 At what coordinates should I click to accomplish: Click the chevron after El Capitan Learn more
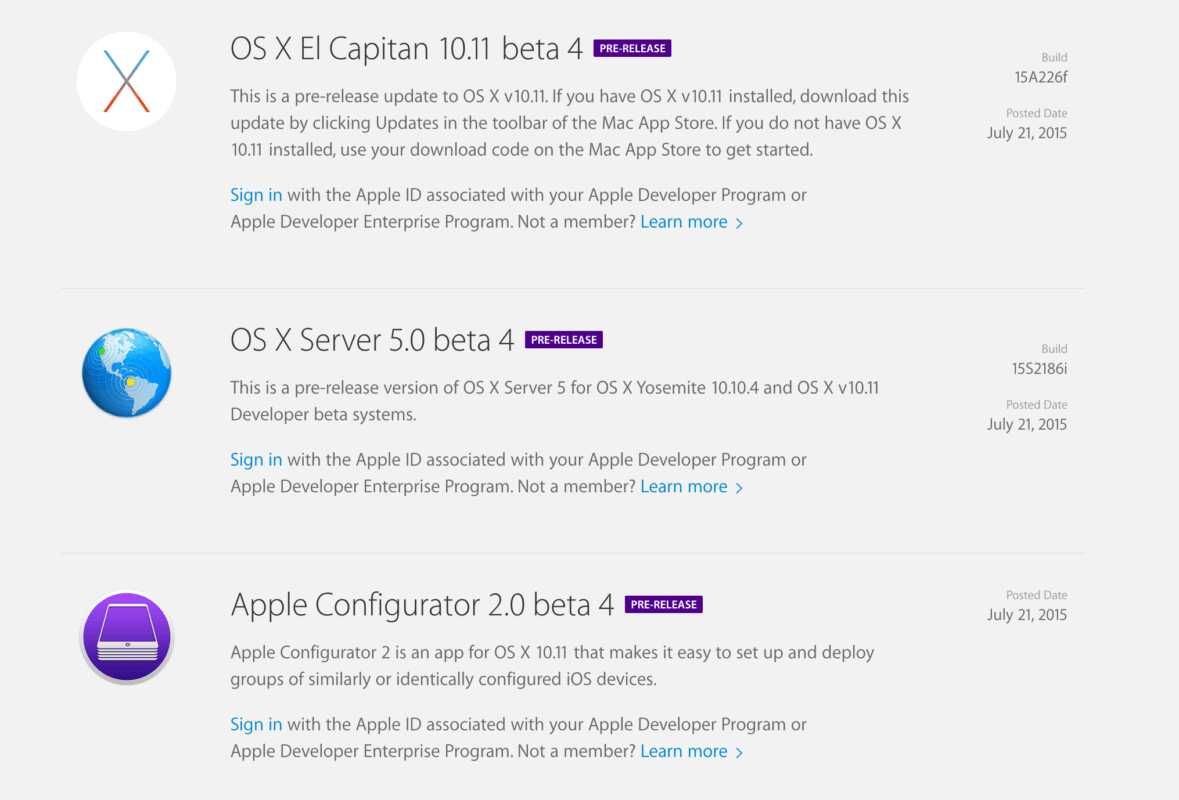[739, 223]
